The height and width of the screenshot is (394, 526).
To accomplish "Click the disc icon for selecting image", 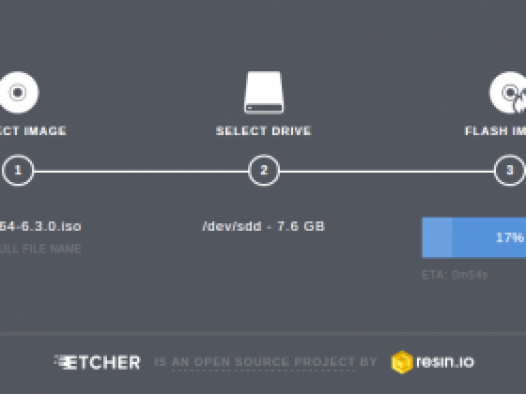I will tap(18, 92).
